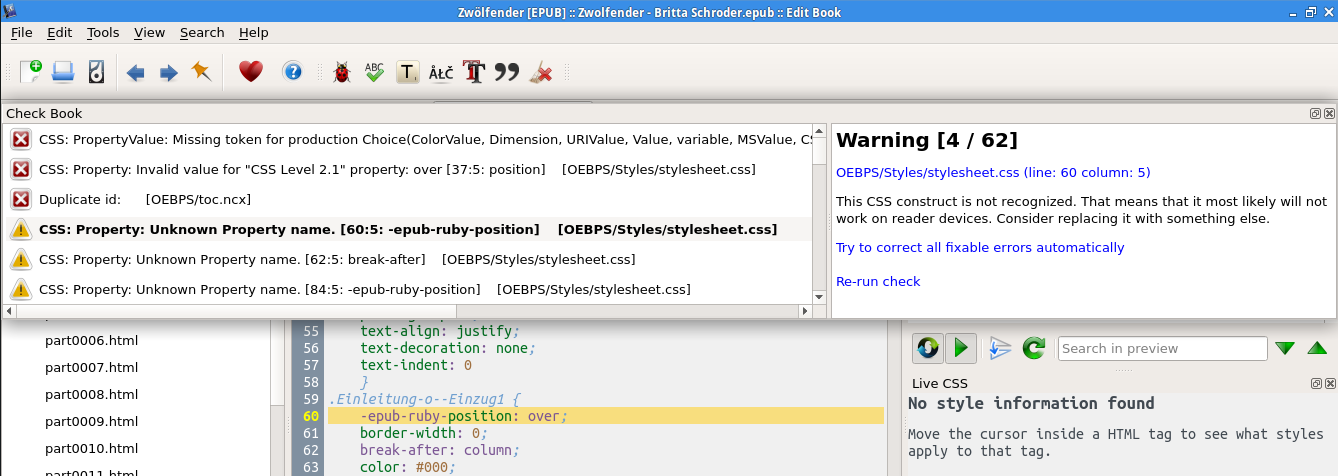
Task: Click the quotation marks smarten punctuation icon
Action: coord(507,72)
